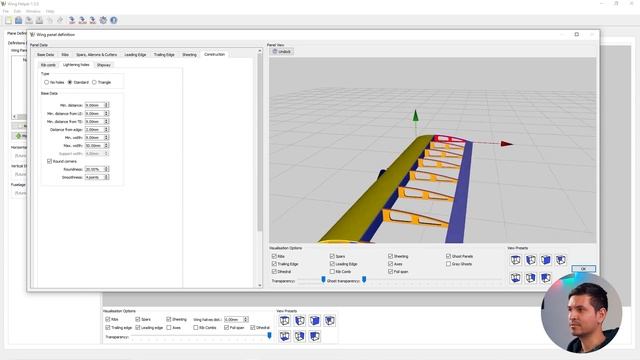Switch to the Trailing Edge tab
The height and width of the screenshot is (360, 640).
164,54
